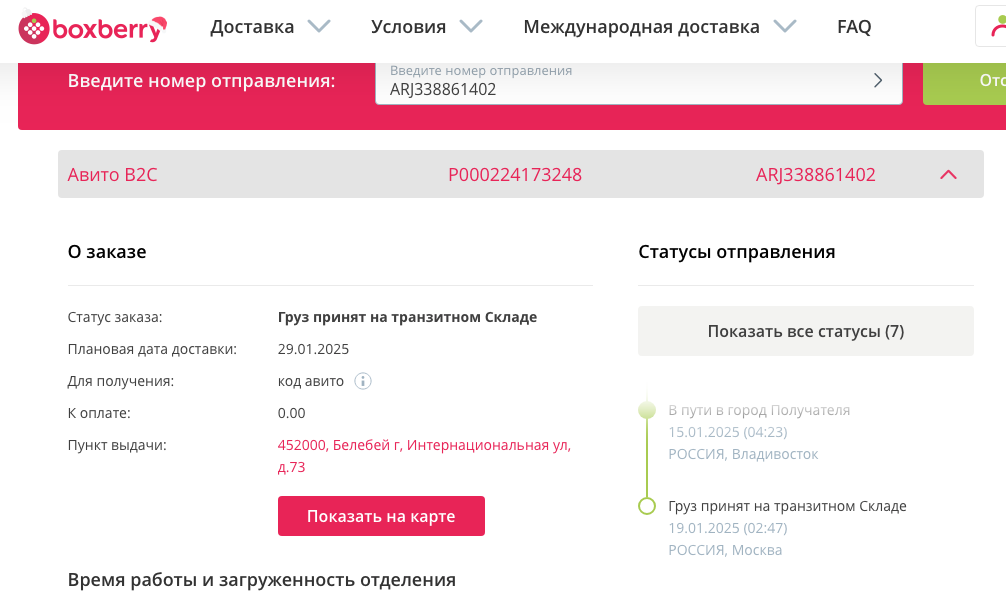This screenshot has height=611, width=1006.
Task: Submit tracking number with arrow icon
Action: (x=878, y=81)
